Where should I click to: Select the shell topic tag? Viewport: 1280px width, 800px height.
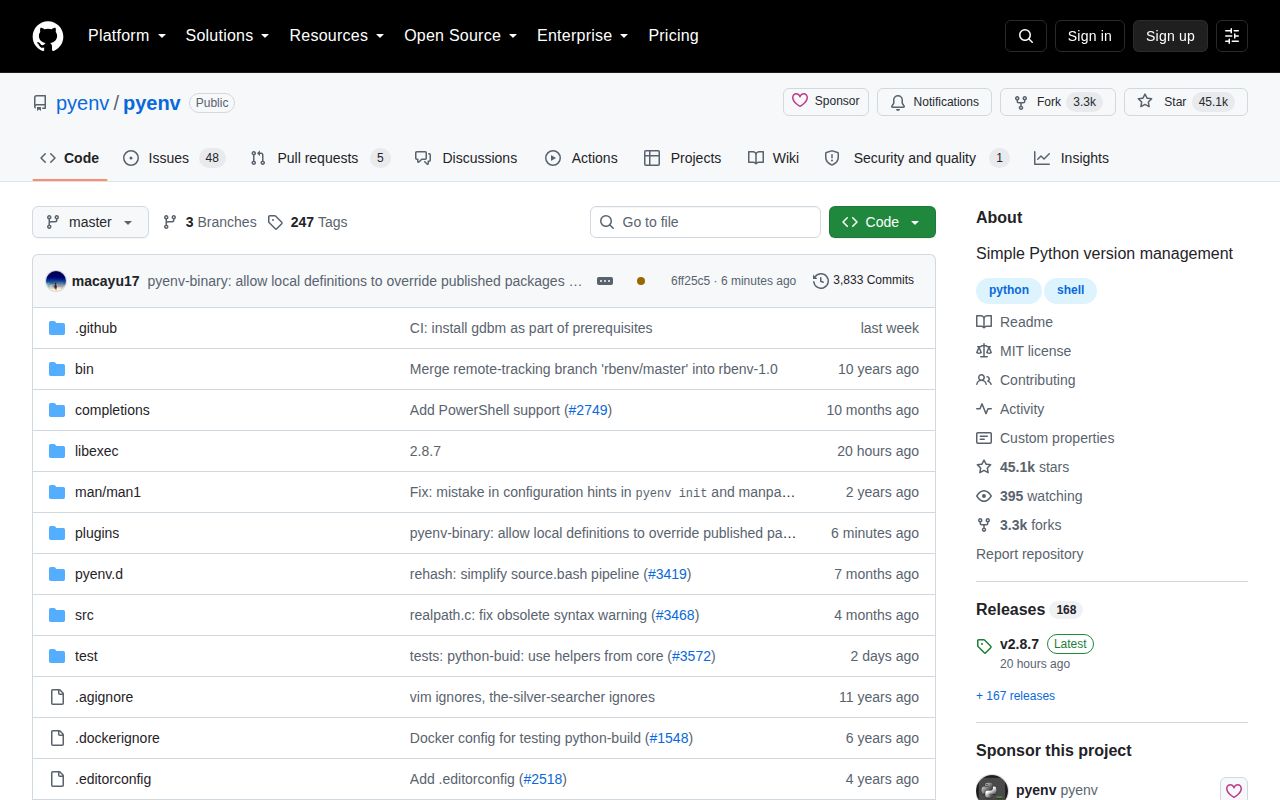1070,290
